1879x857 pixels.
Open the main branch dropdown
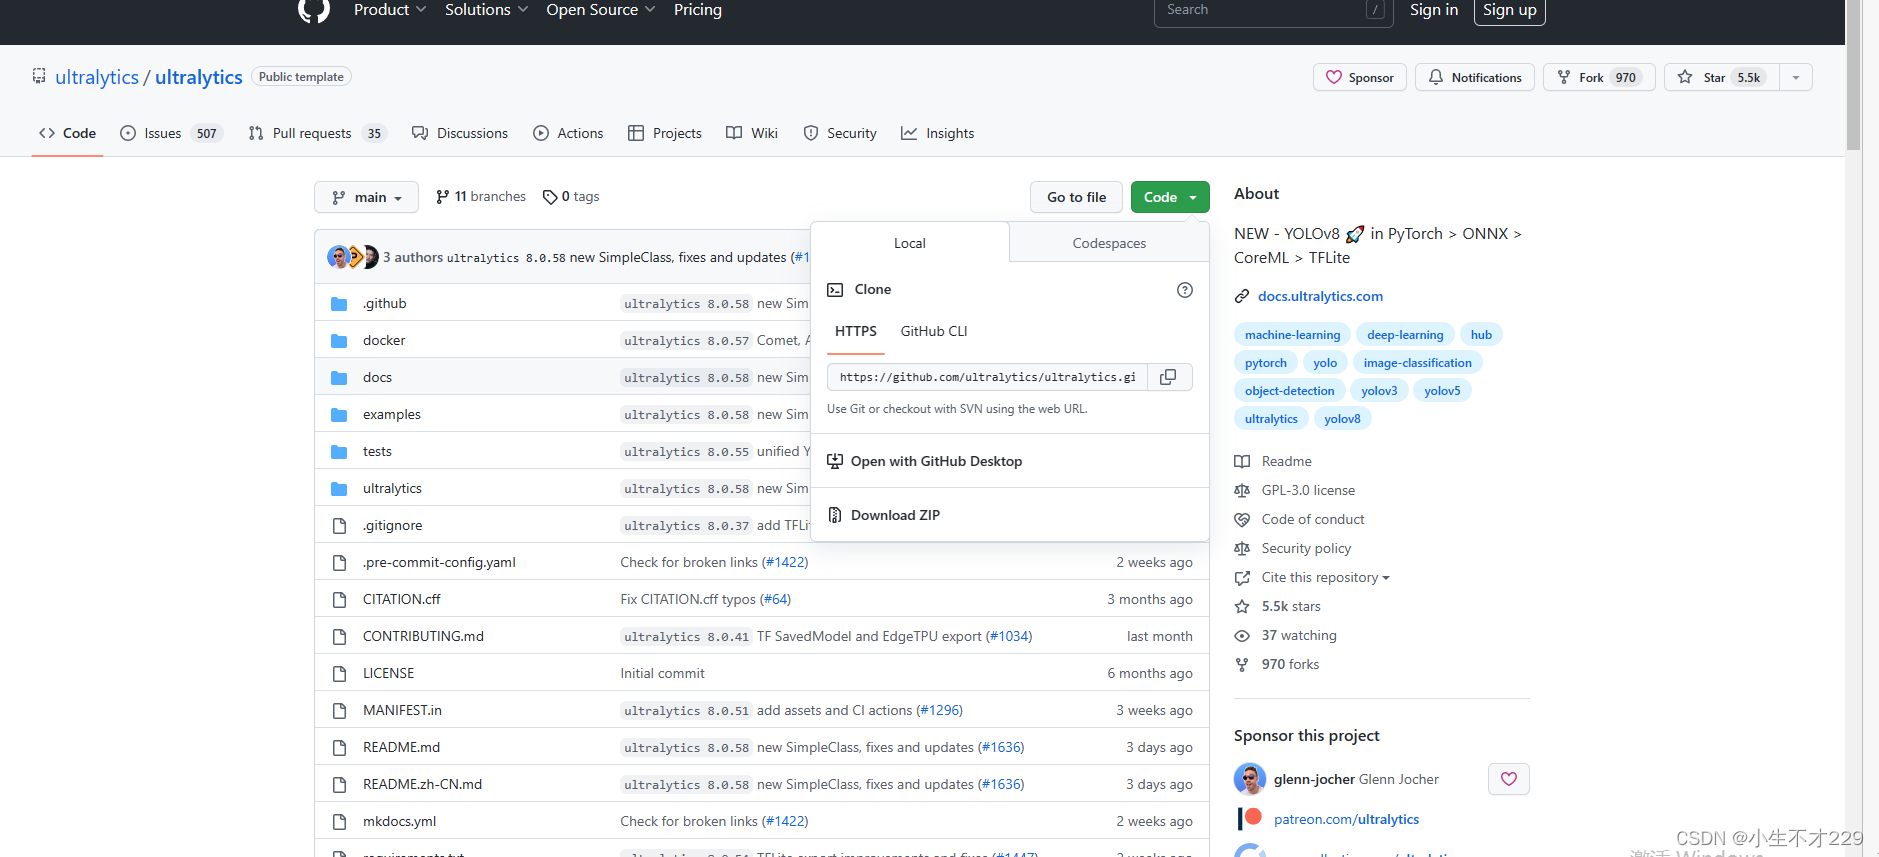point(367,197)
